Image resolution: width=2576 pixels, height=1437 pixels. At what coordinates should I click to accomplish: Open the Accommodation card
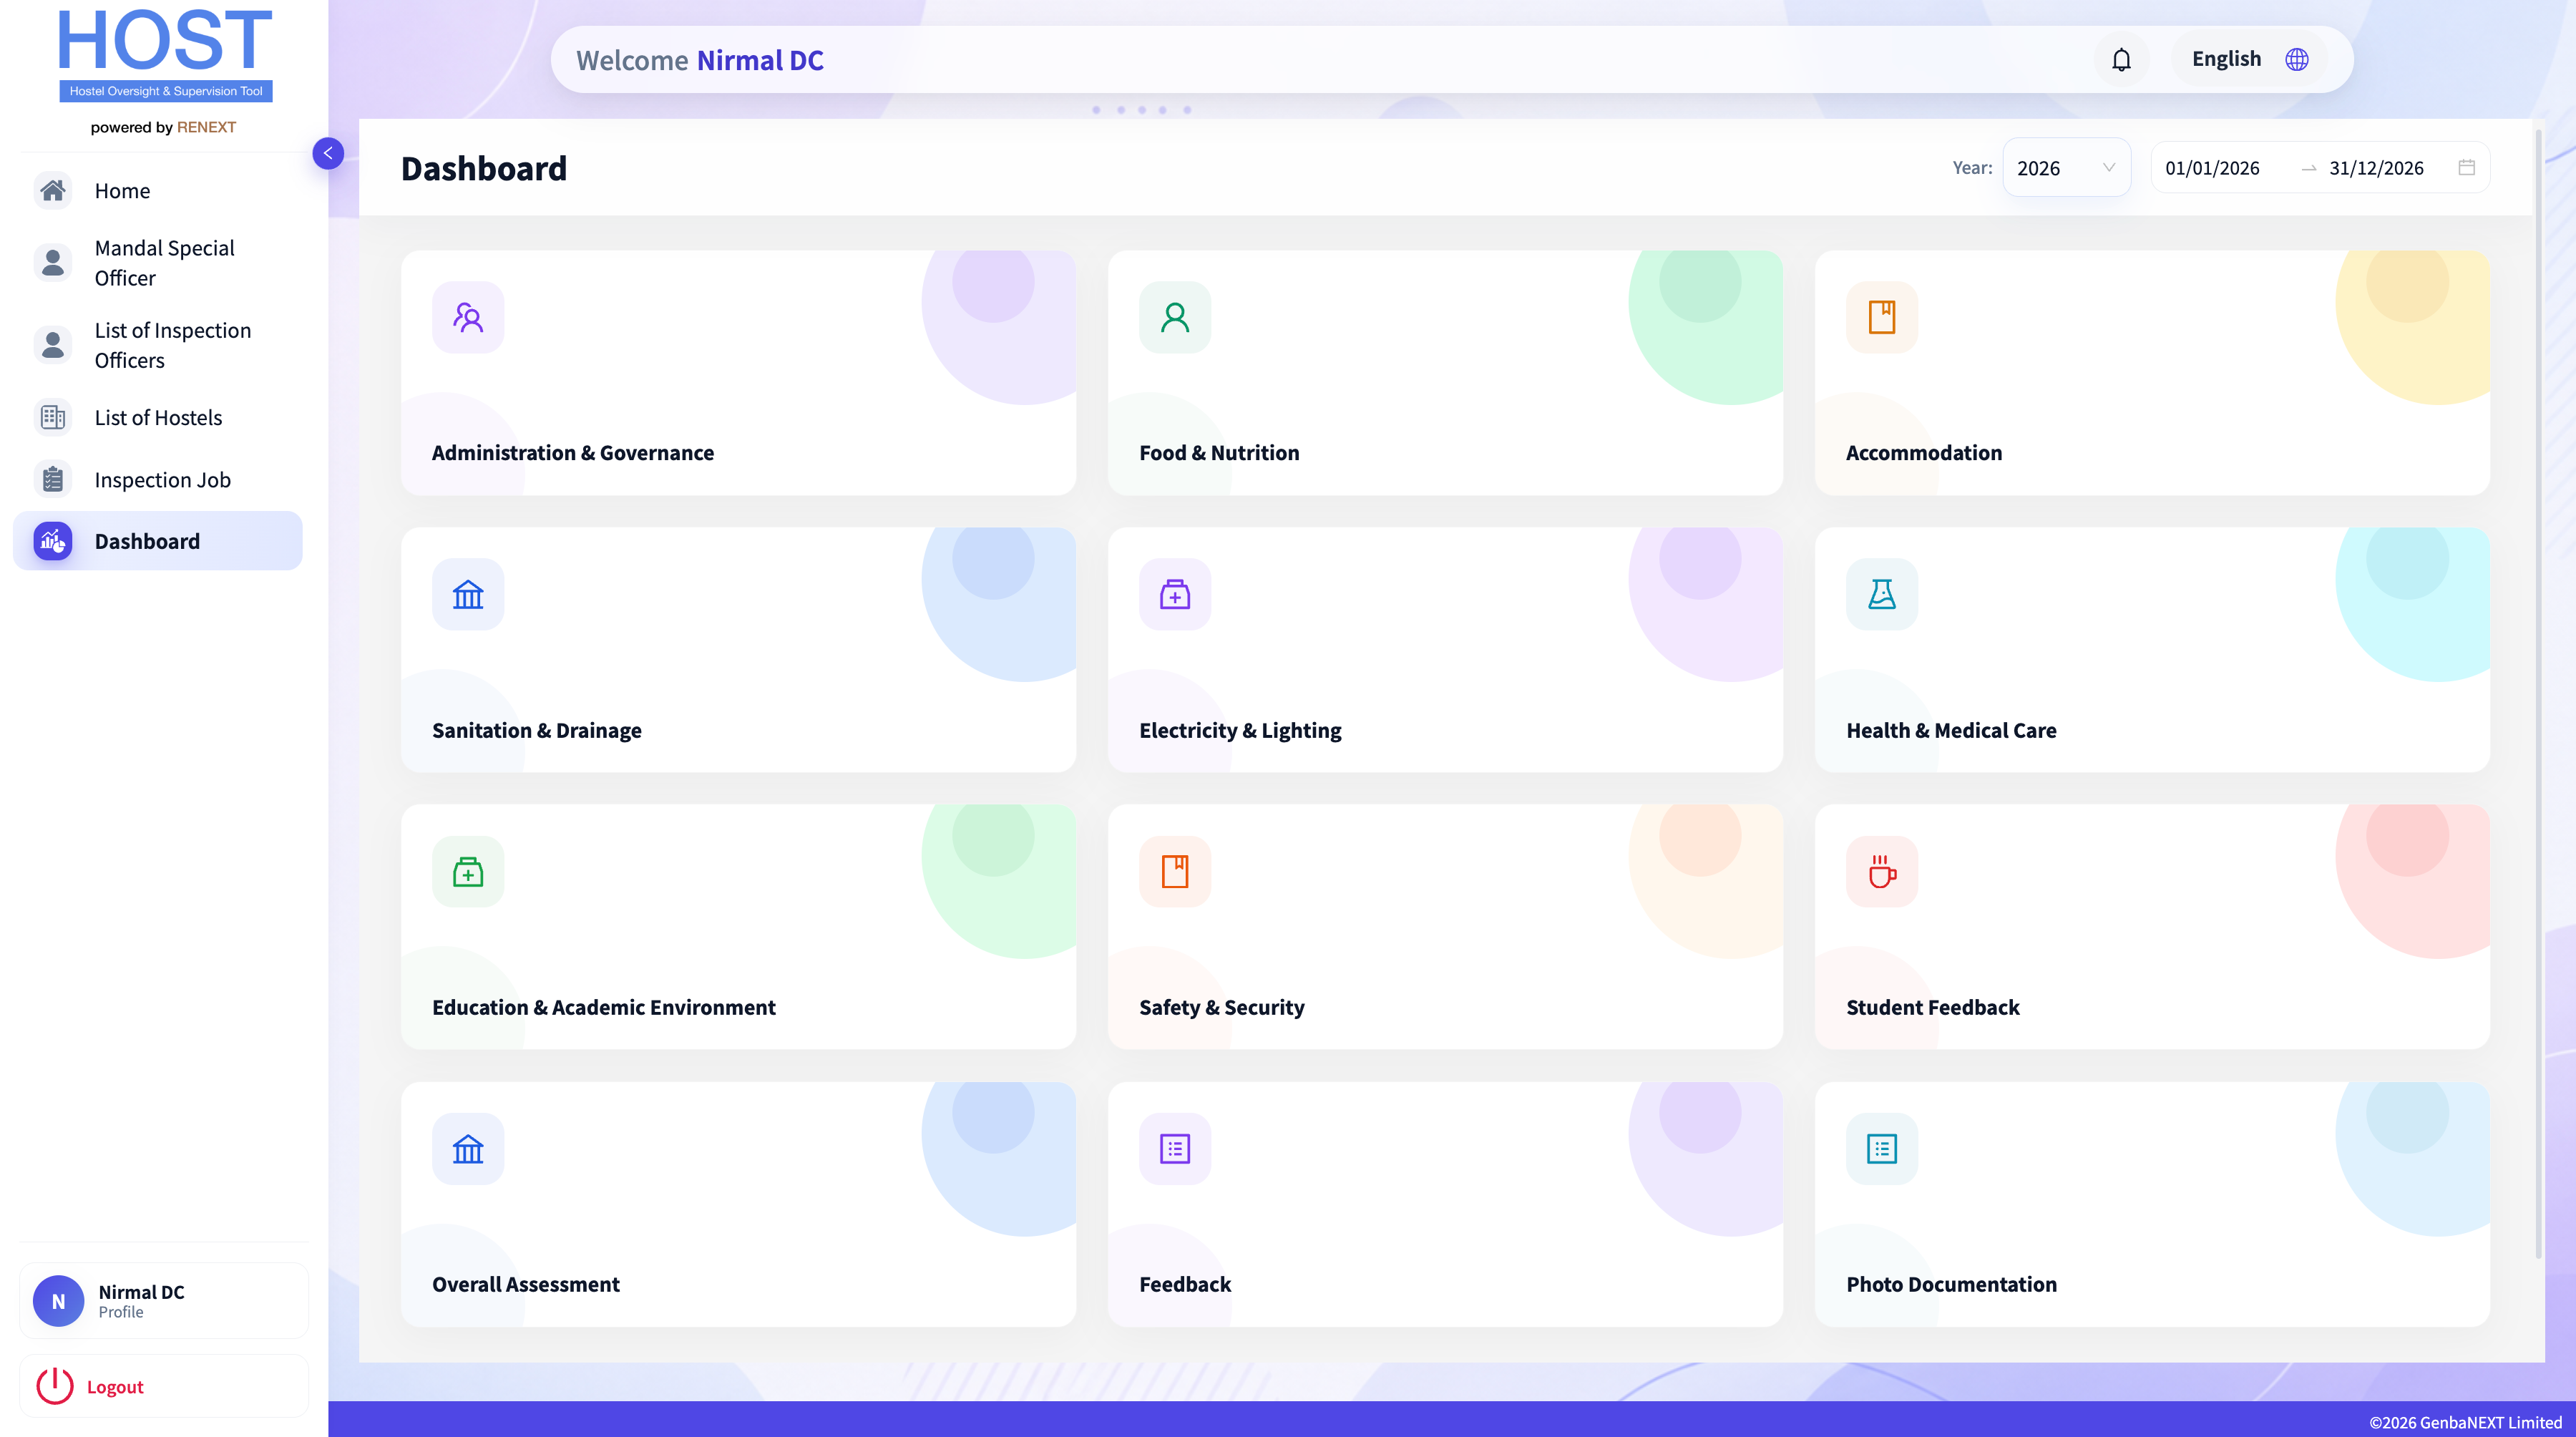click(2152, 373)
